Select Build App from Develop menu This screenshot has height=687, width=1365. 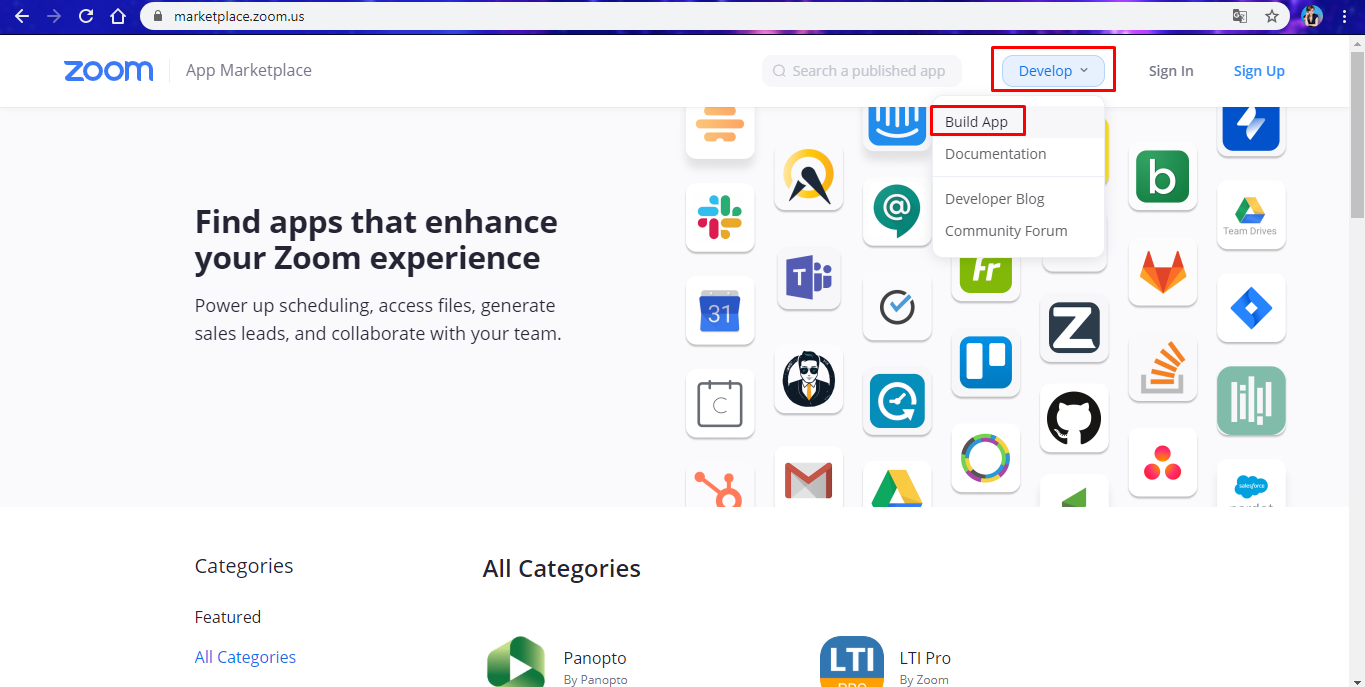pyautogui.click(x=976, y=122)
